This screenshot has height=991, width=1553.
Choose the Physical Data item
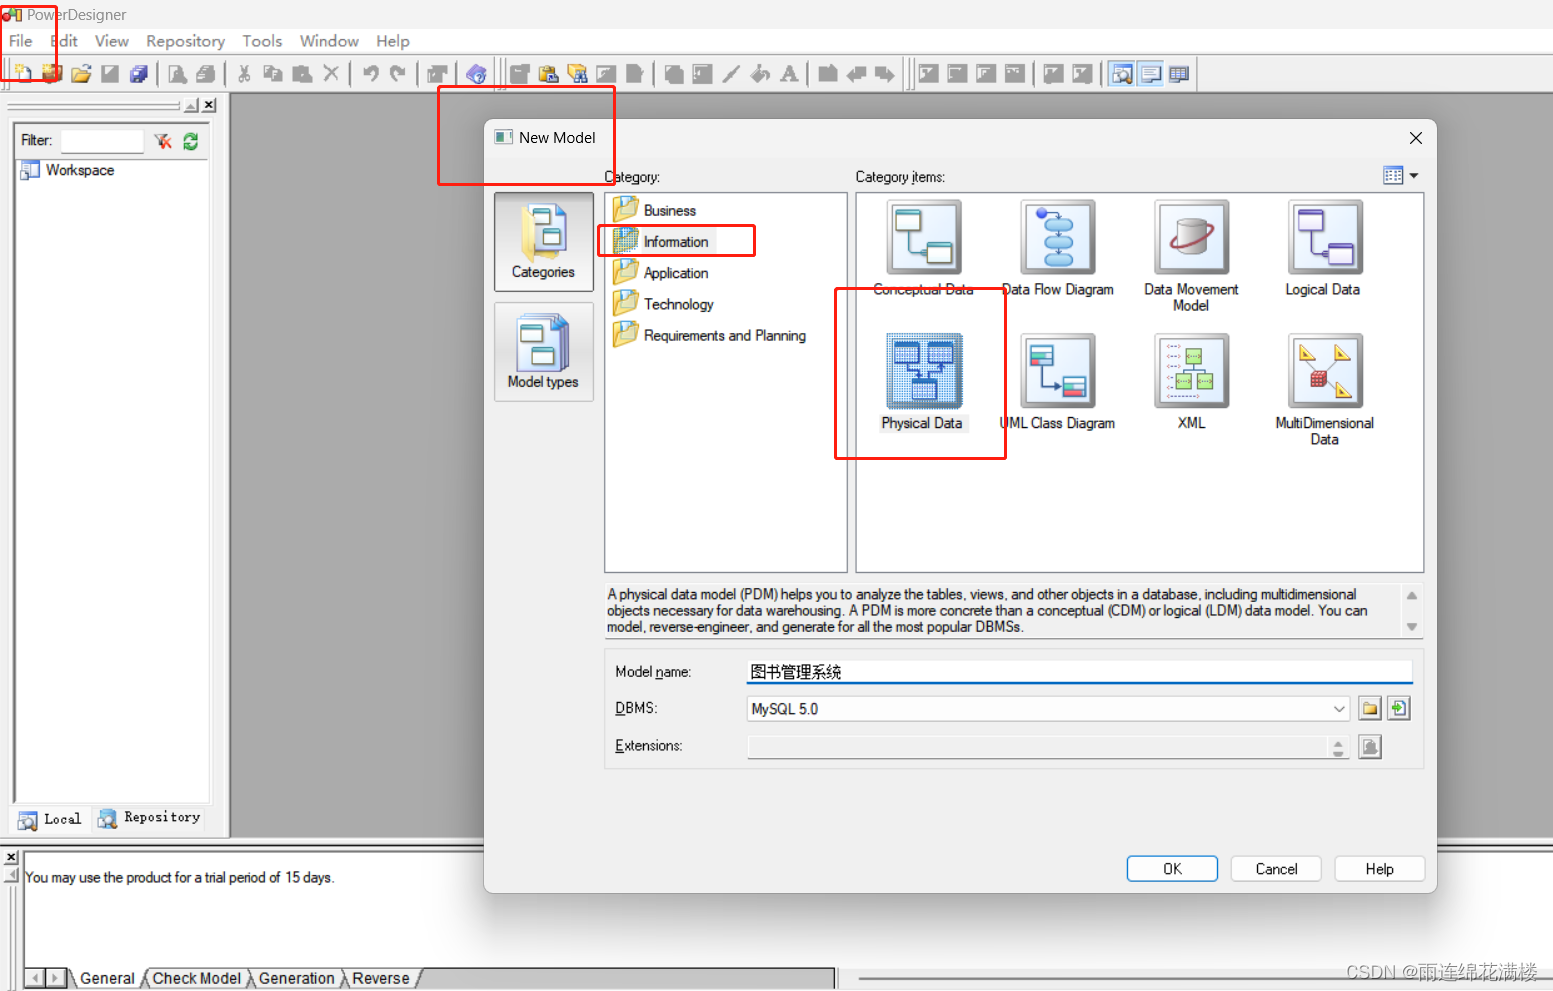tap(924, 383)
